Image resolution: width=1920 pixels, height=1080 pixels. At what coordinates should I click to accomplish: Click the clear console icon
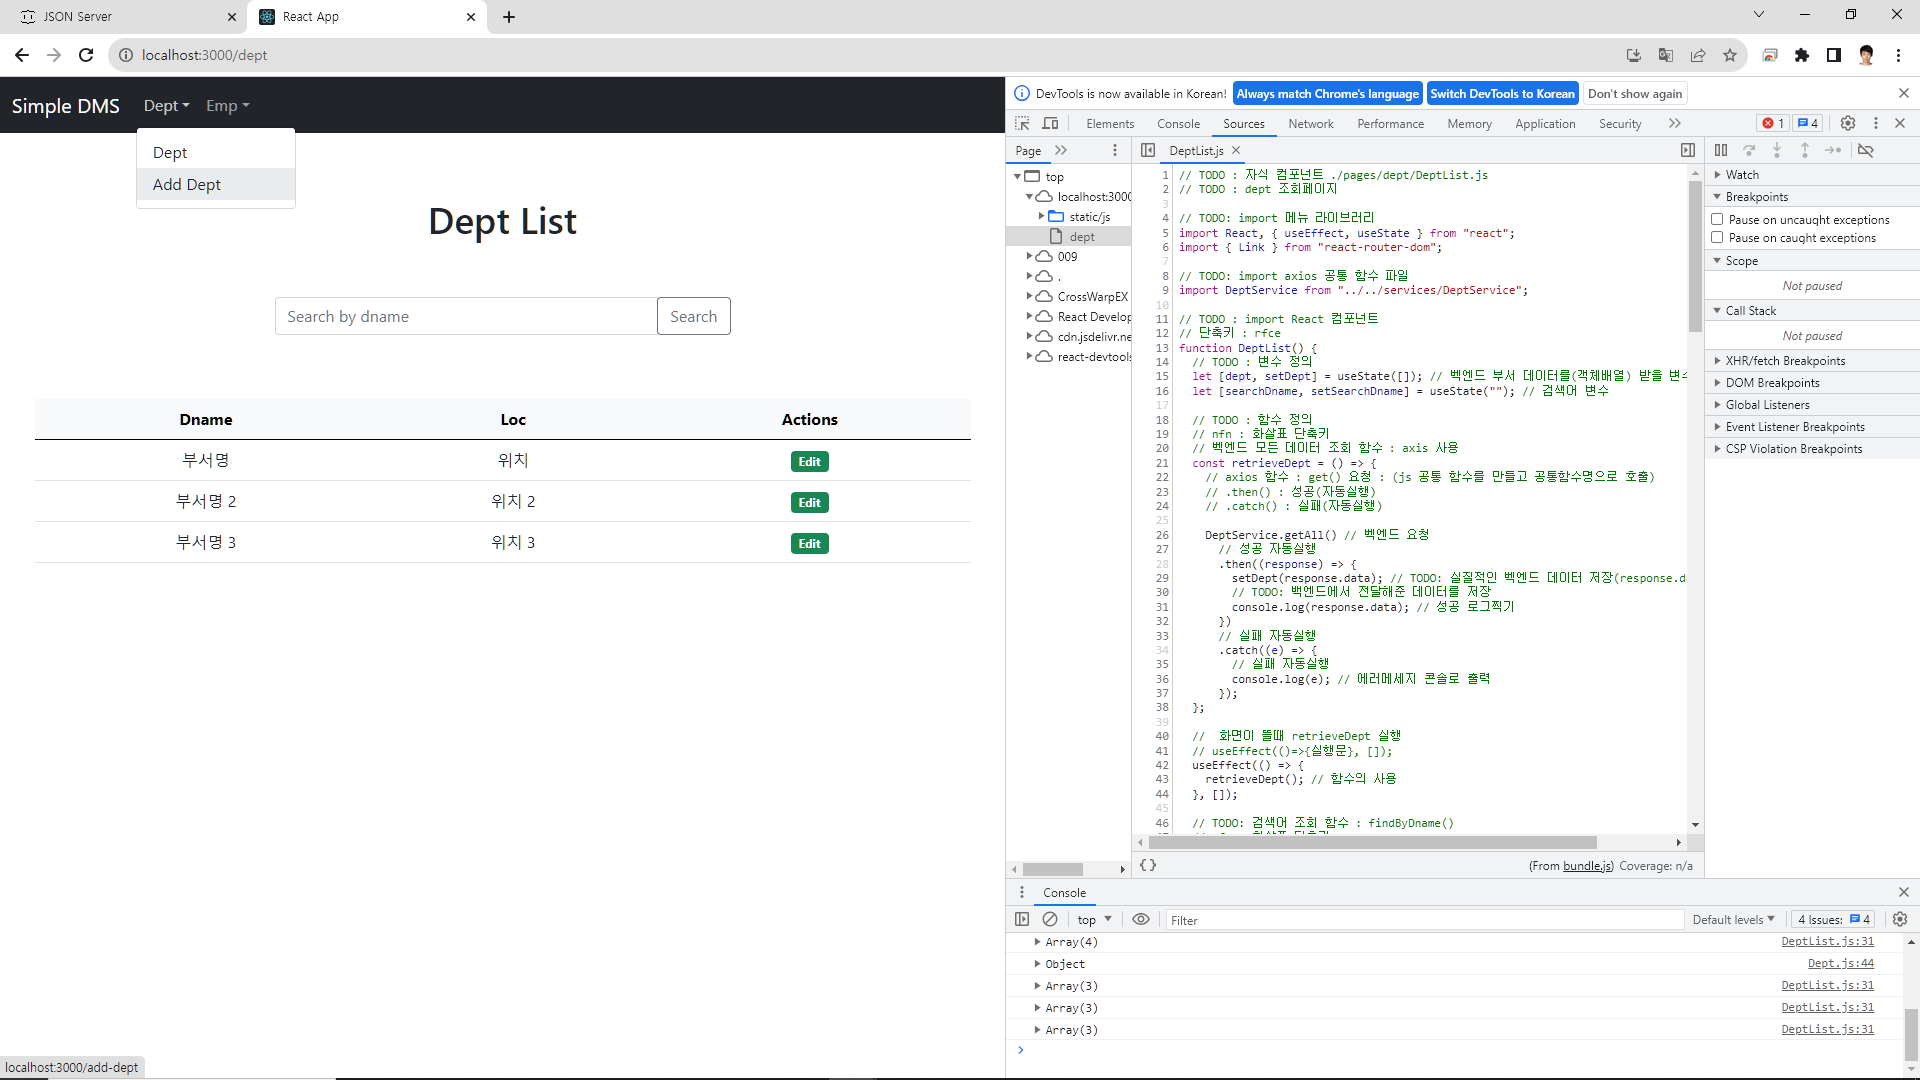(1050, 919)
